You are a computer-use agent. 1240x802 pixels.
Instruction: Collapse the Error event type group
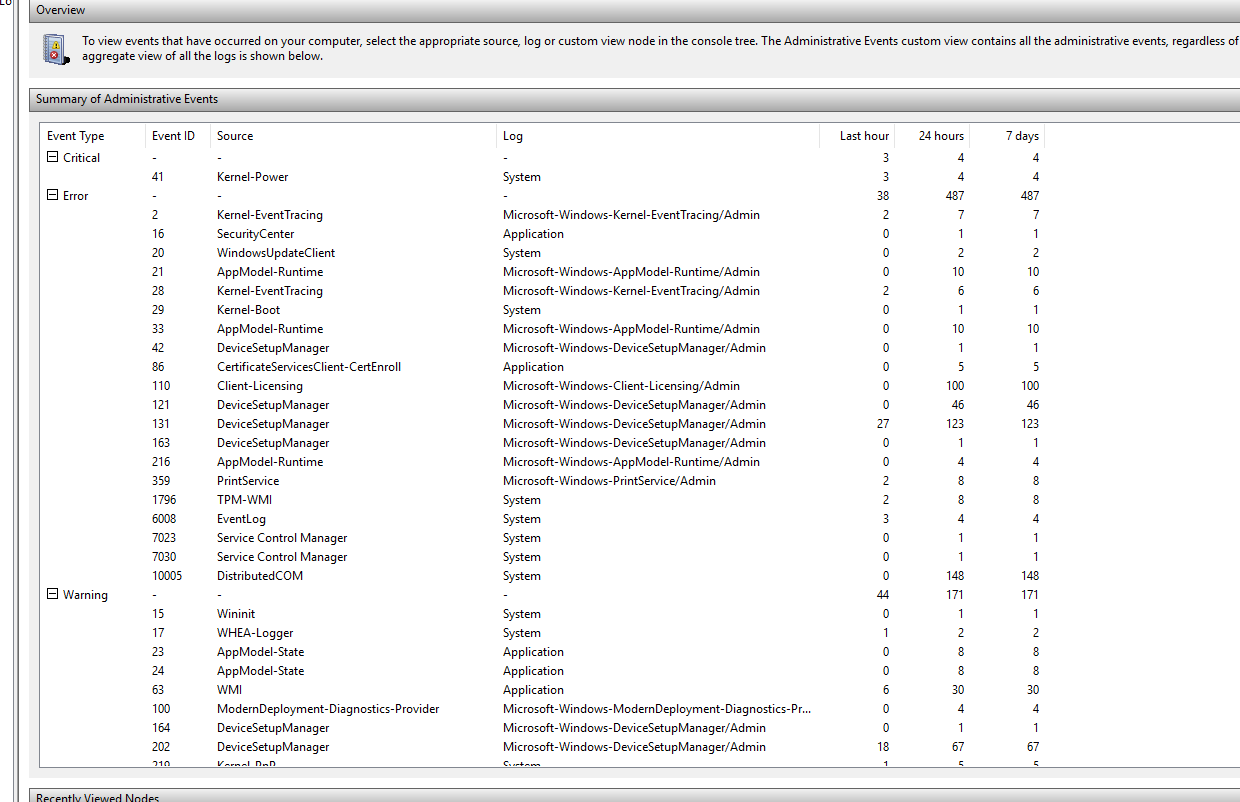(x=53, y=196)
